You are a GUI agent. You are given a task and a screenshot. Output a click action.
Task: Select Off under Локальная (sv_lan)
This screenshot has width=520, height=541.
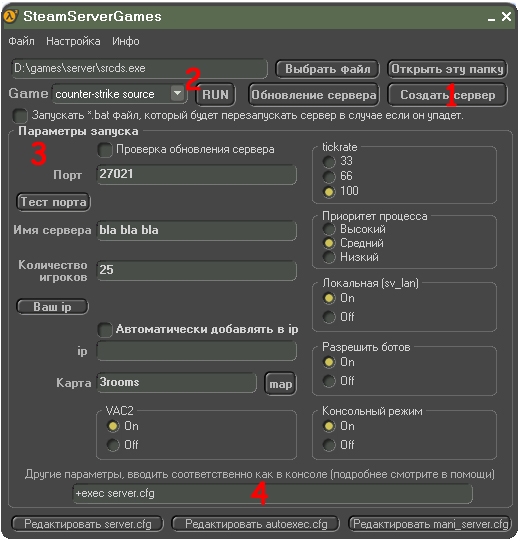(329, 317)
